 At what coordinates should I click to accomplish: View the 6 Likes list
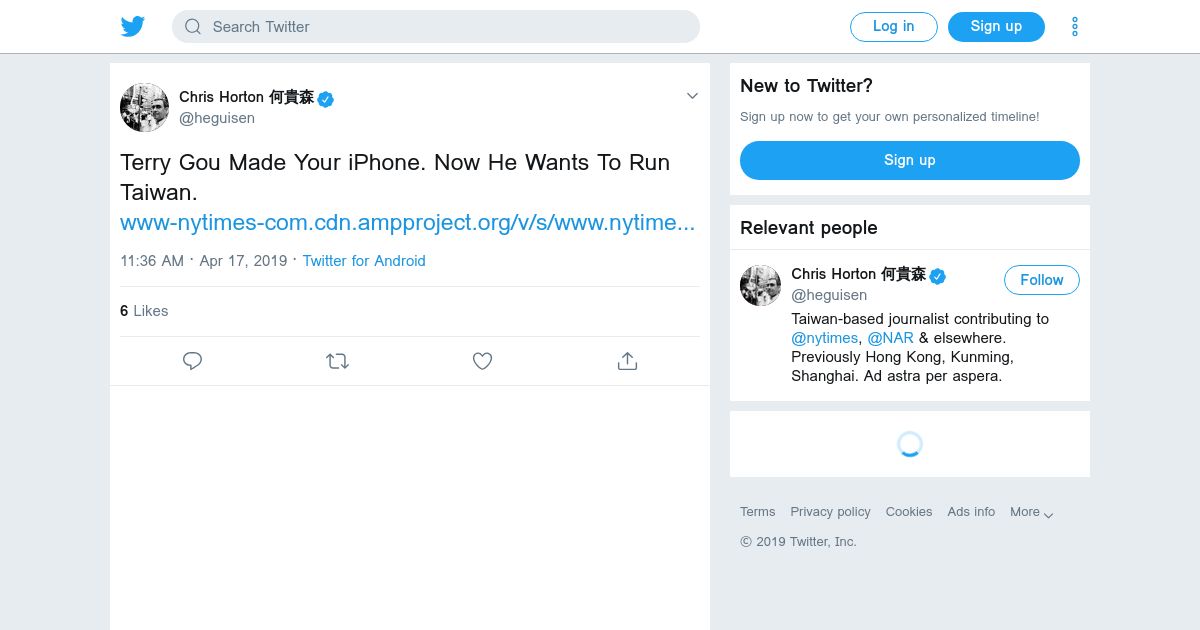pos(144,311)
